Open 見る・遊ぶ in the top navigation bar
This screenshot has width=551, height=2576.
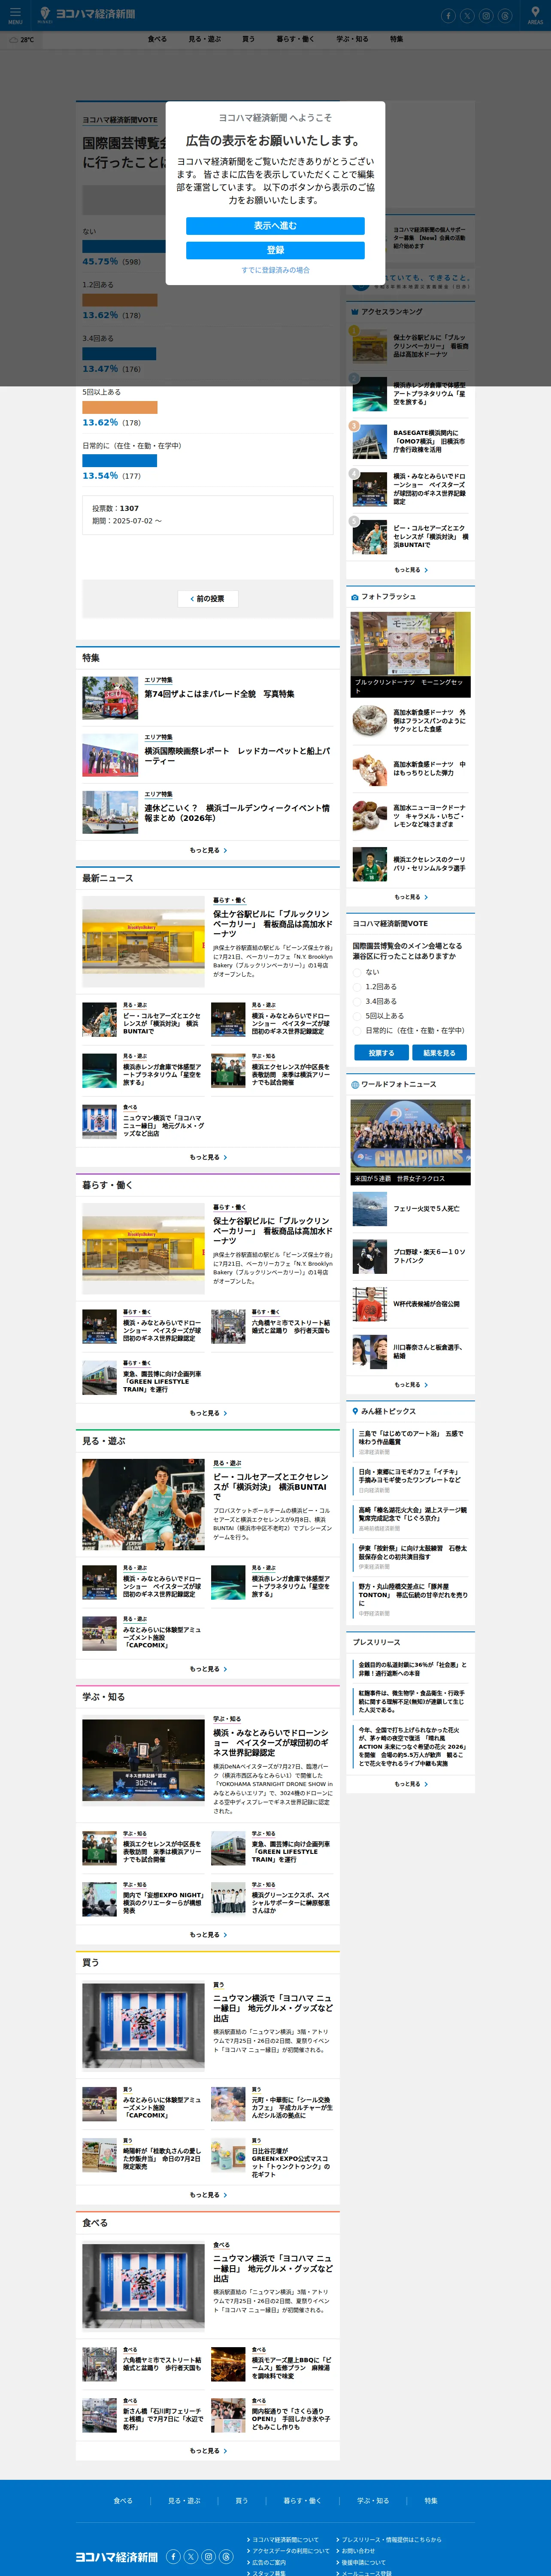click(205, 39)
